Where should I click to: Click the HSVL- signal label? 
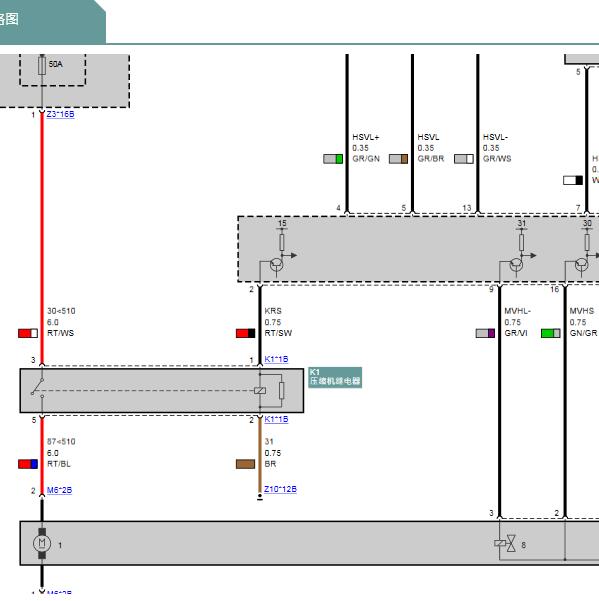pyautogui.click(x=495, y=137)
